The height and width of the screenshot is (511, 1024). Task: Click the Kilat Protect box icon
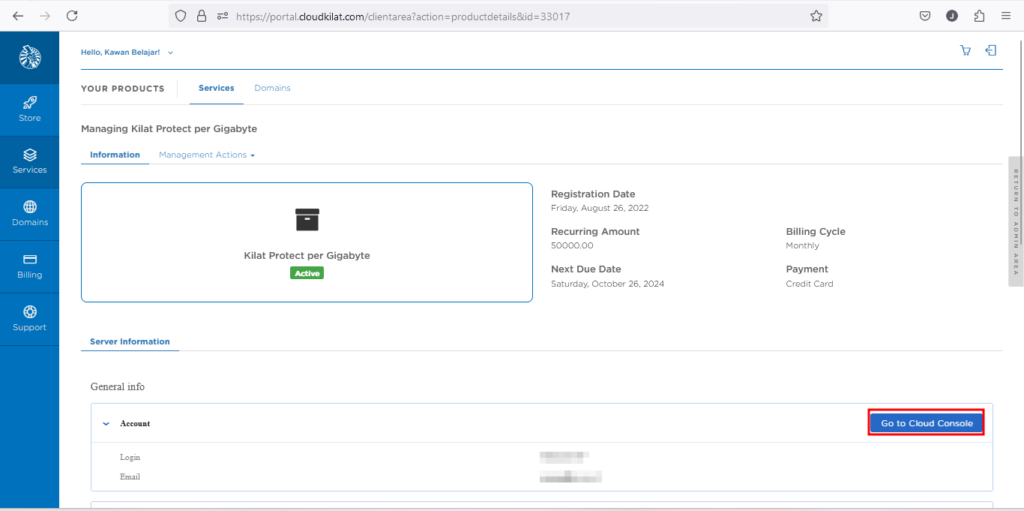tap(307, 220)
